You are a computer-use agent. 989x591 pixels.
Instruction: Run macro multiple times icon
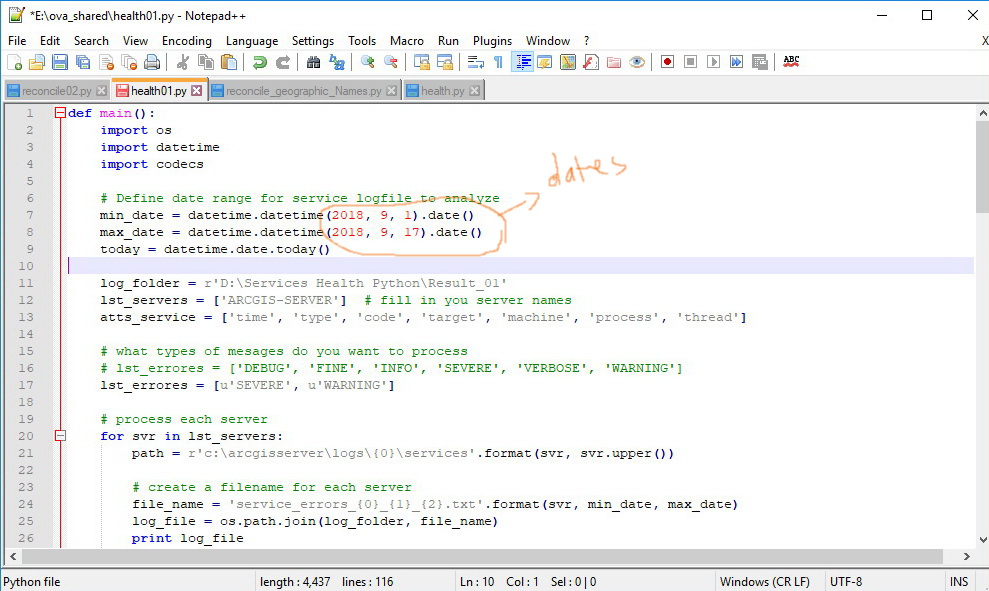point(736,62)
